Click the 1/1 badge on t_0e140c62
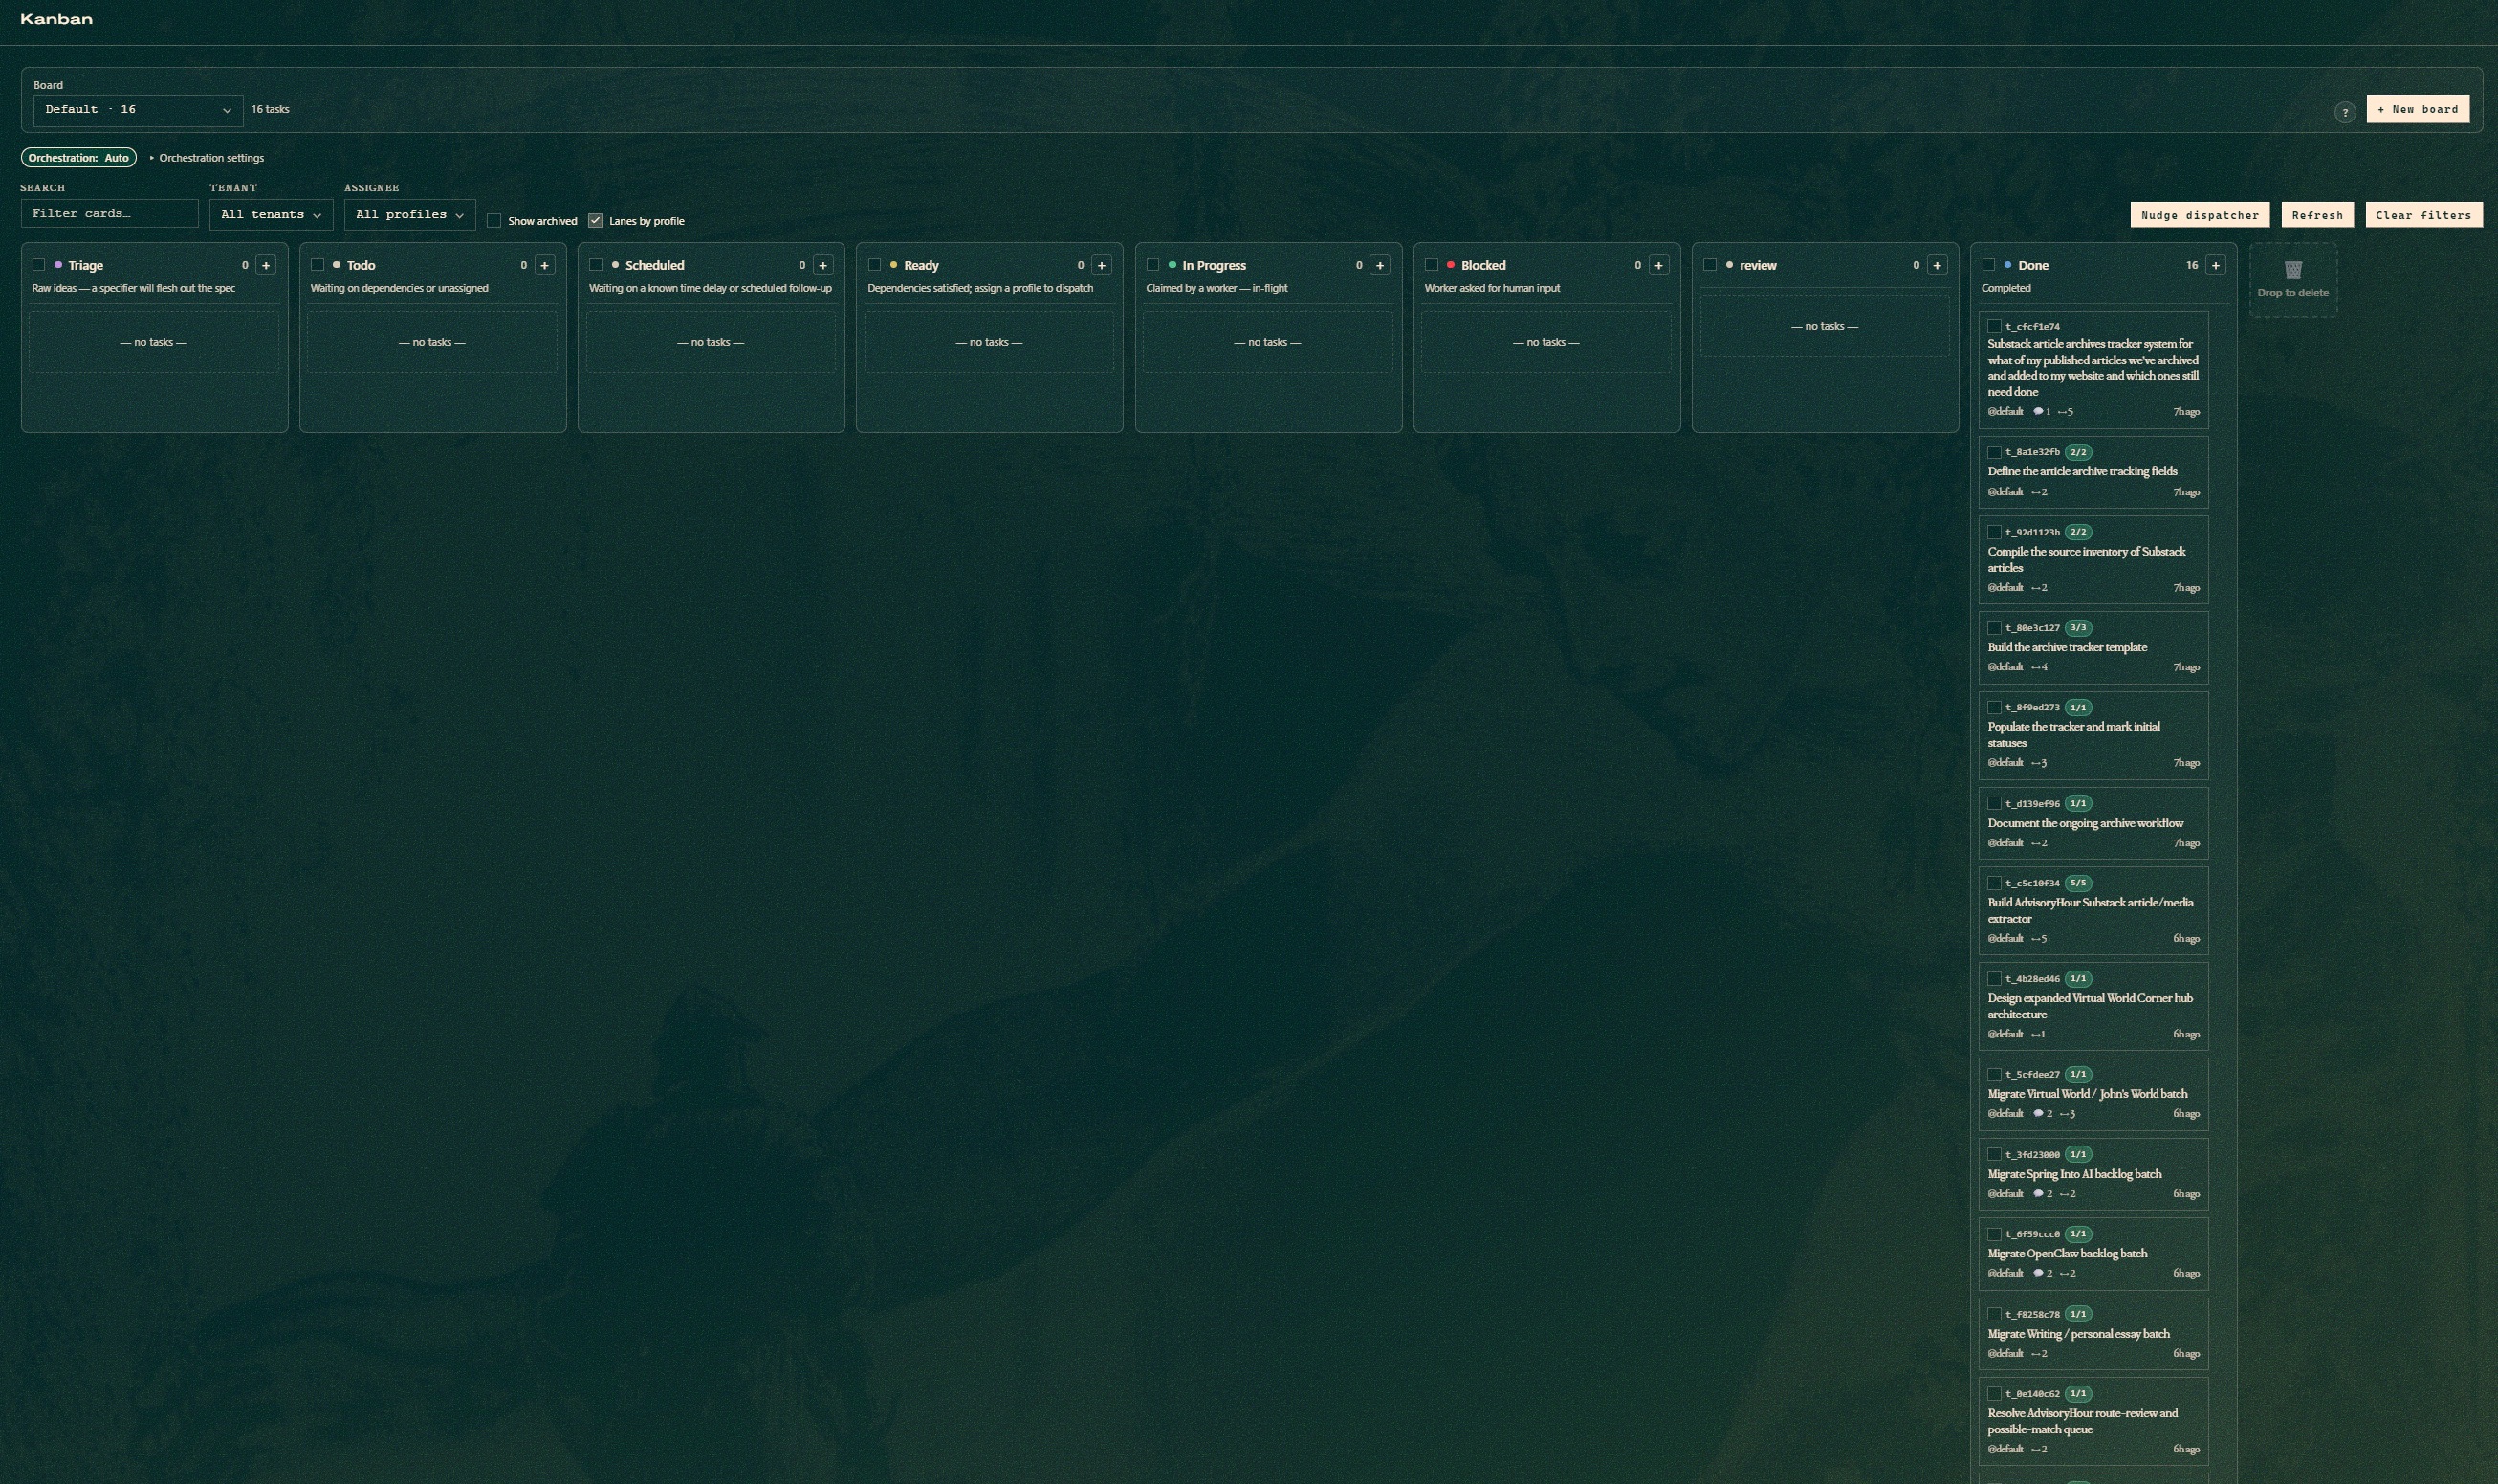This screenshot has width=2498, height=1484. coord(2078,1394)
